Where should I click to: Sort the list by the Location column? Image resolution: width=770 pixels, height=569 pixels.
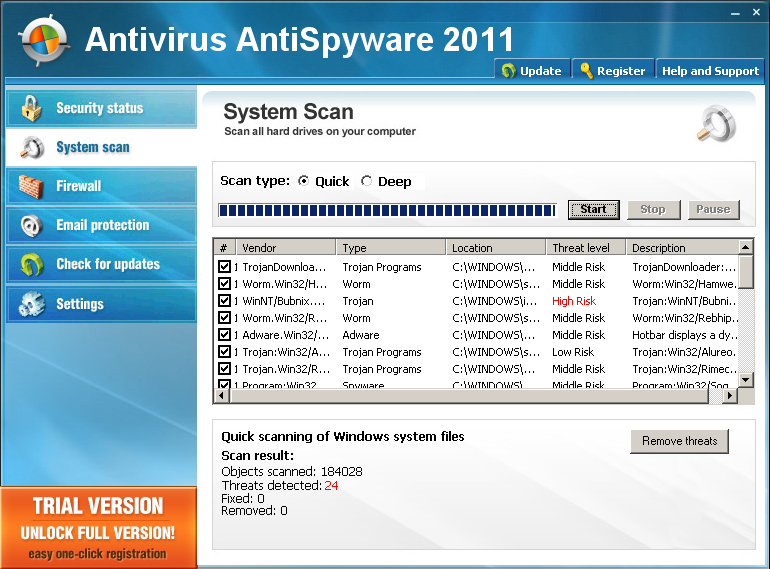(x=496, y=248)
